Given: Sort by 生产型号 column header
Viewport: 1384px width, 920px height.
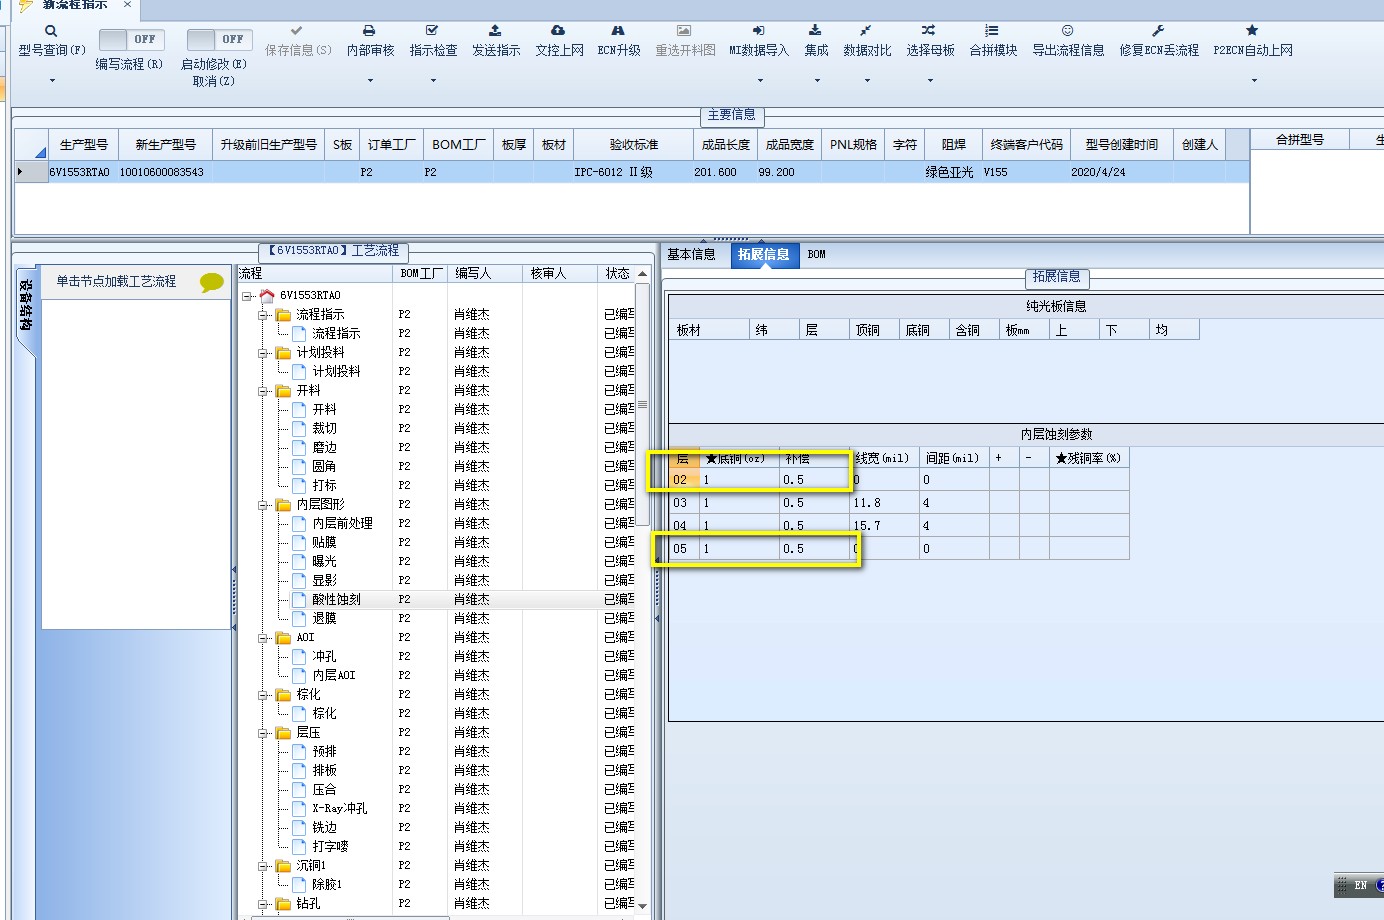Looking at the screenshot, I should [83, 145].
